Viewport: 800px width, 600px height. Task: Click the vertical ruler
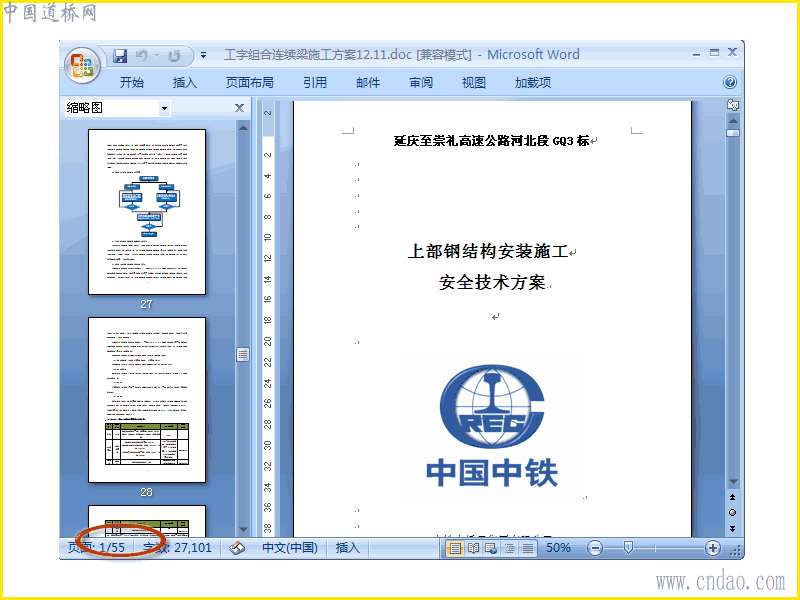click(x=268, y=319)
